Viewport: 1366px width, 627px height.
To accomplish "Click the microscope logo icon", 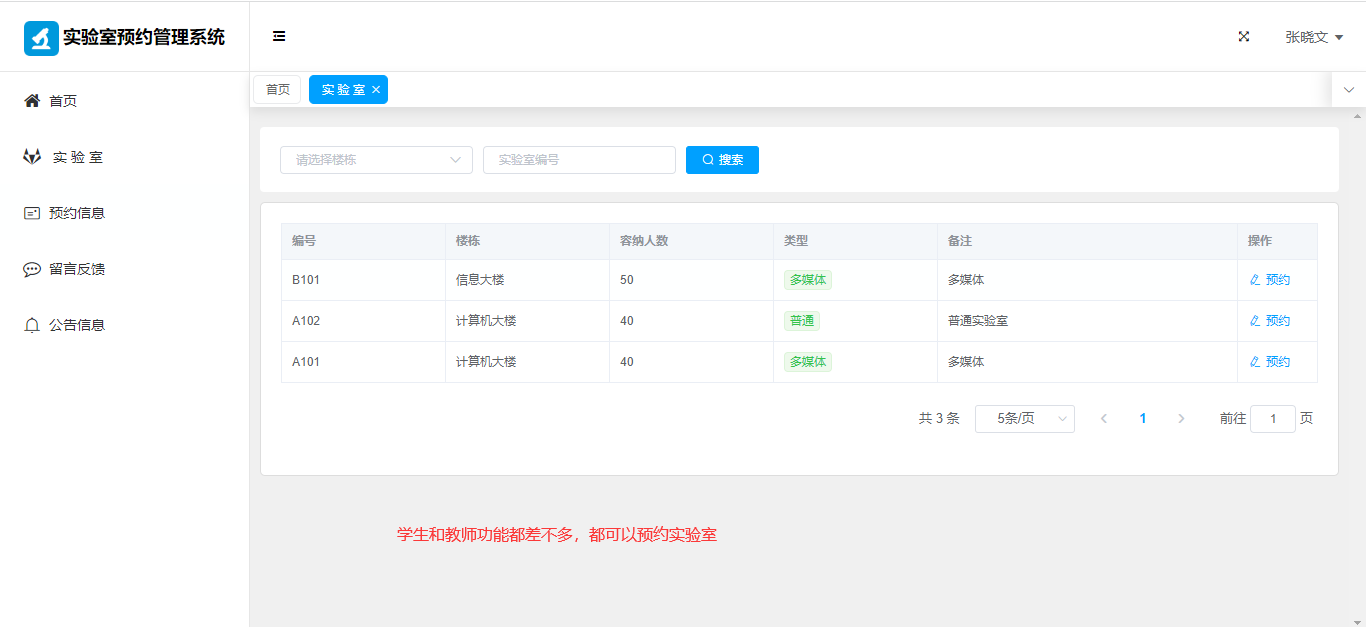I will pos(41,38).
